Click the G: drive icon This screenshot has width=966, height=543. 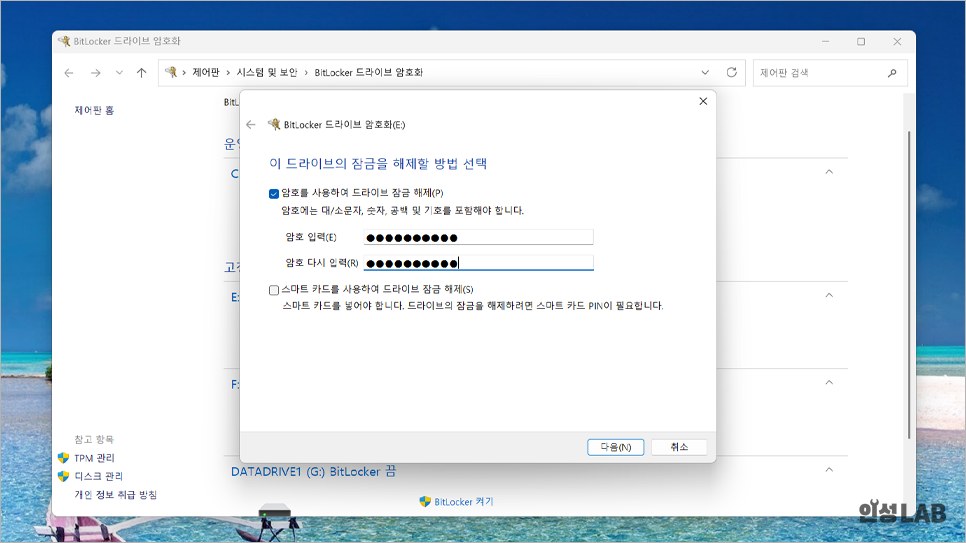coord(275,510)
